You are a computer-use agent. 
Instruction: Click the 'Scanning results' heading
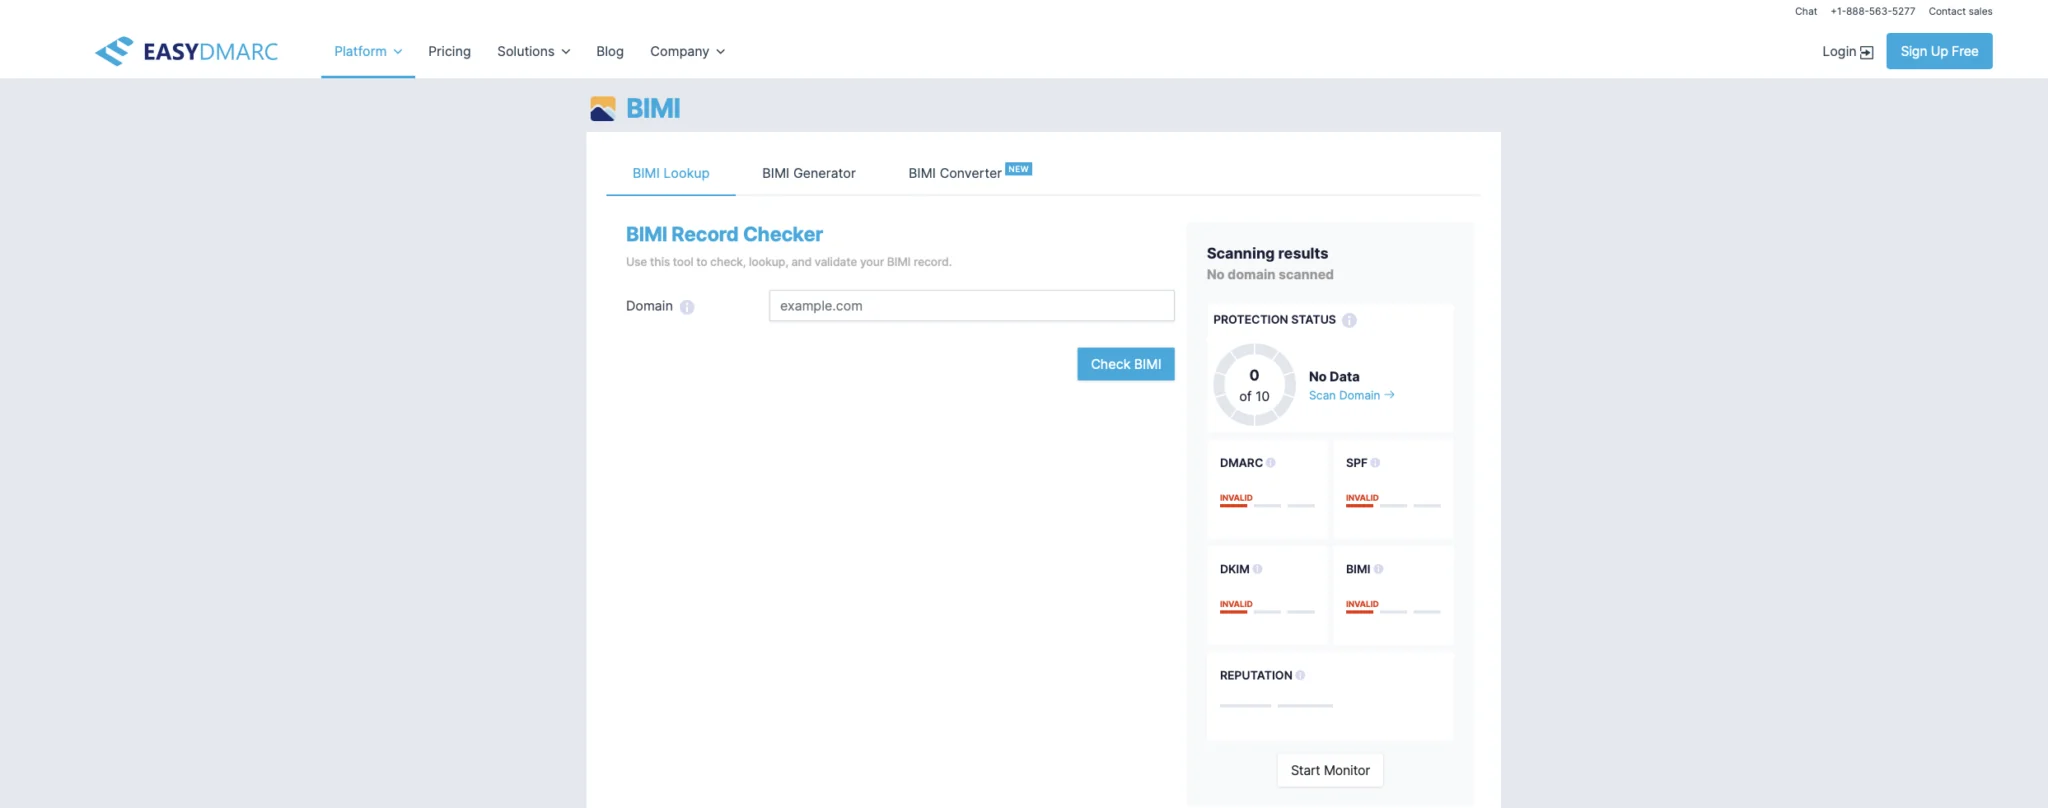tap(1267, 253)
